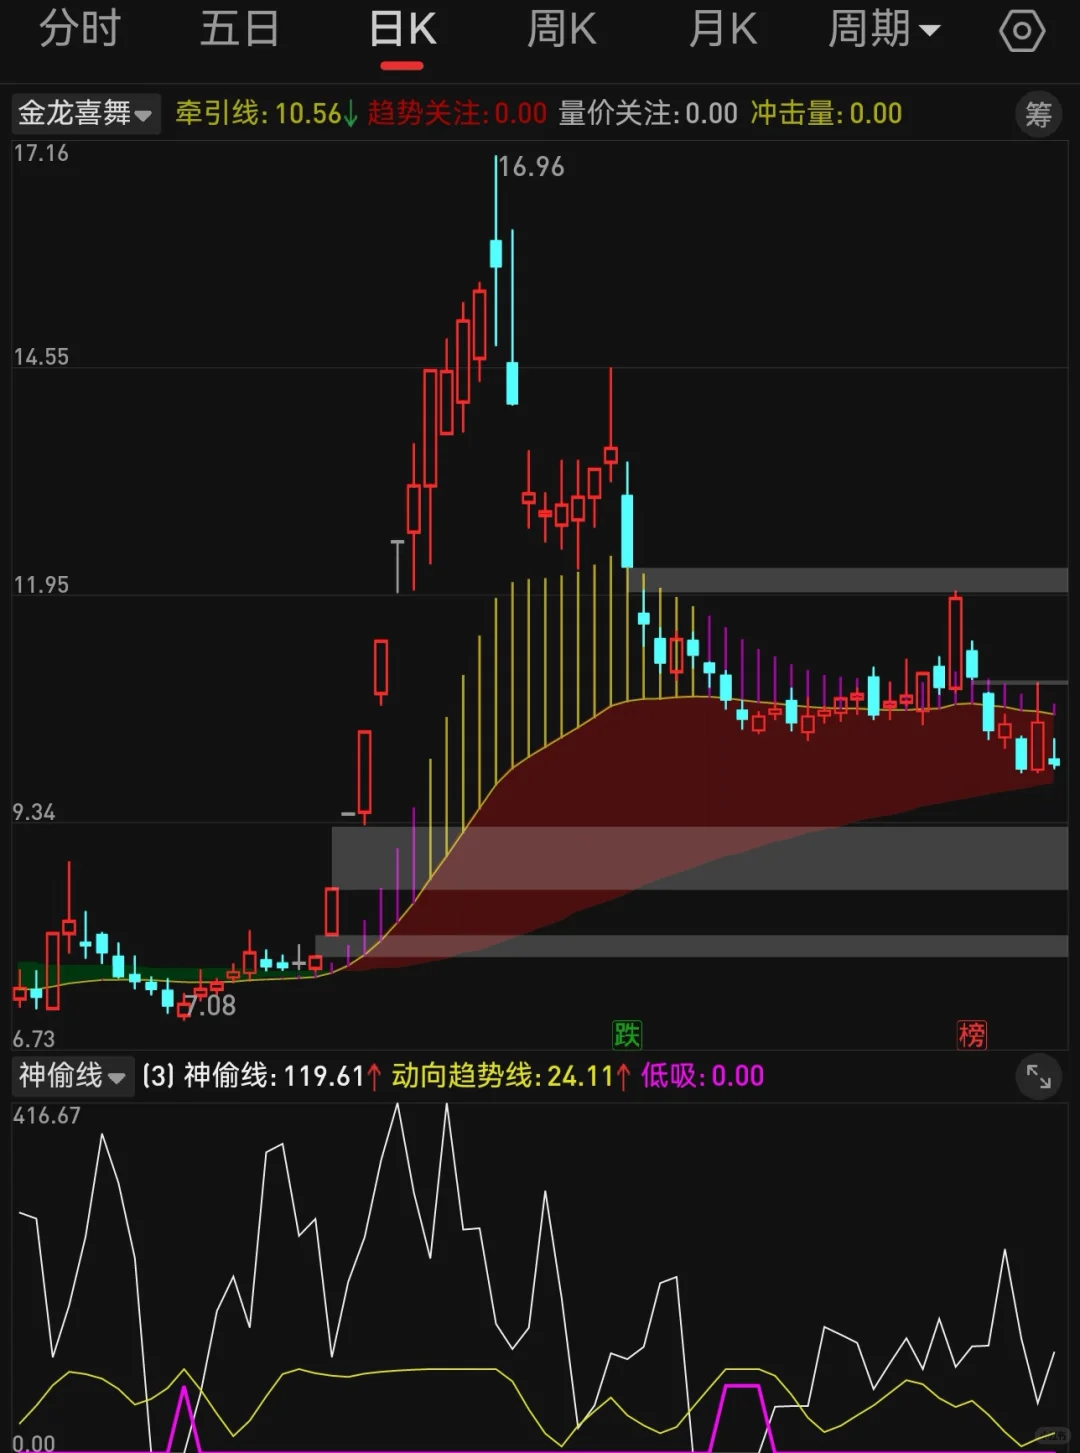Expand the 周期 period dropdown
This screenshot has height=1453, width=1080.
884,29
